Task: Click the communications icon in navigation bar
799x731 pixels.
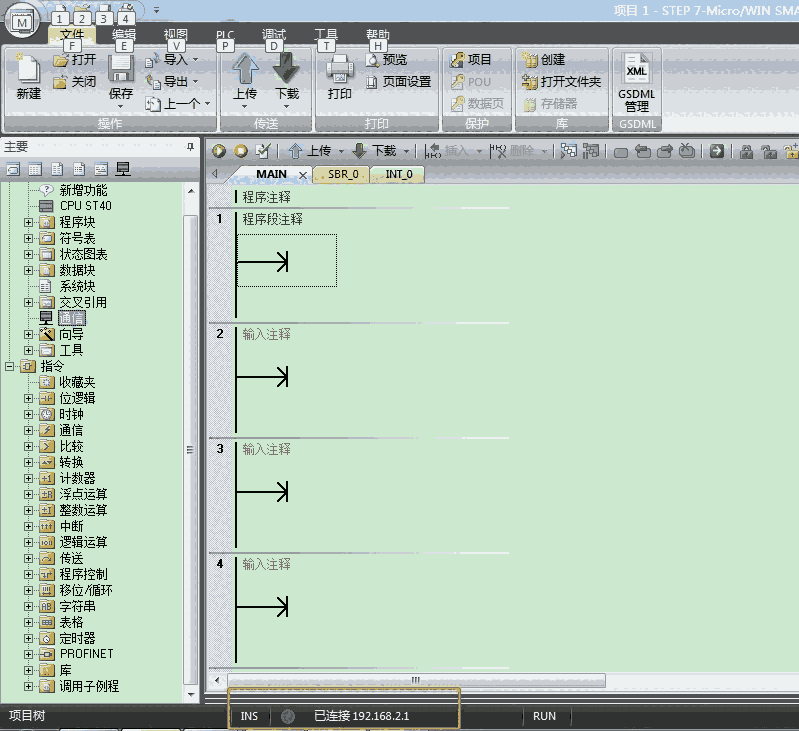Action: coord(124,169)
